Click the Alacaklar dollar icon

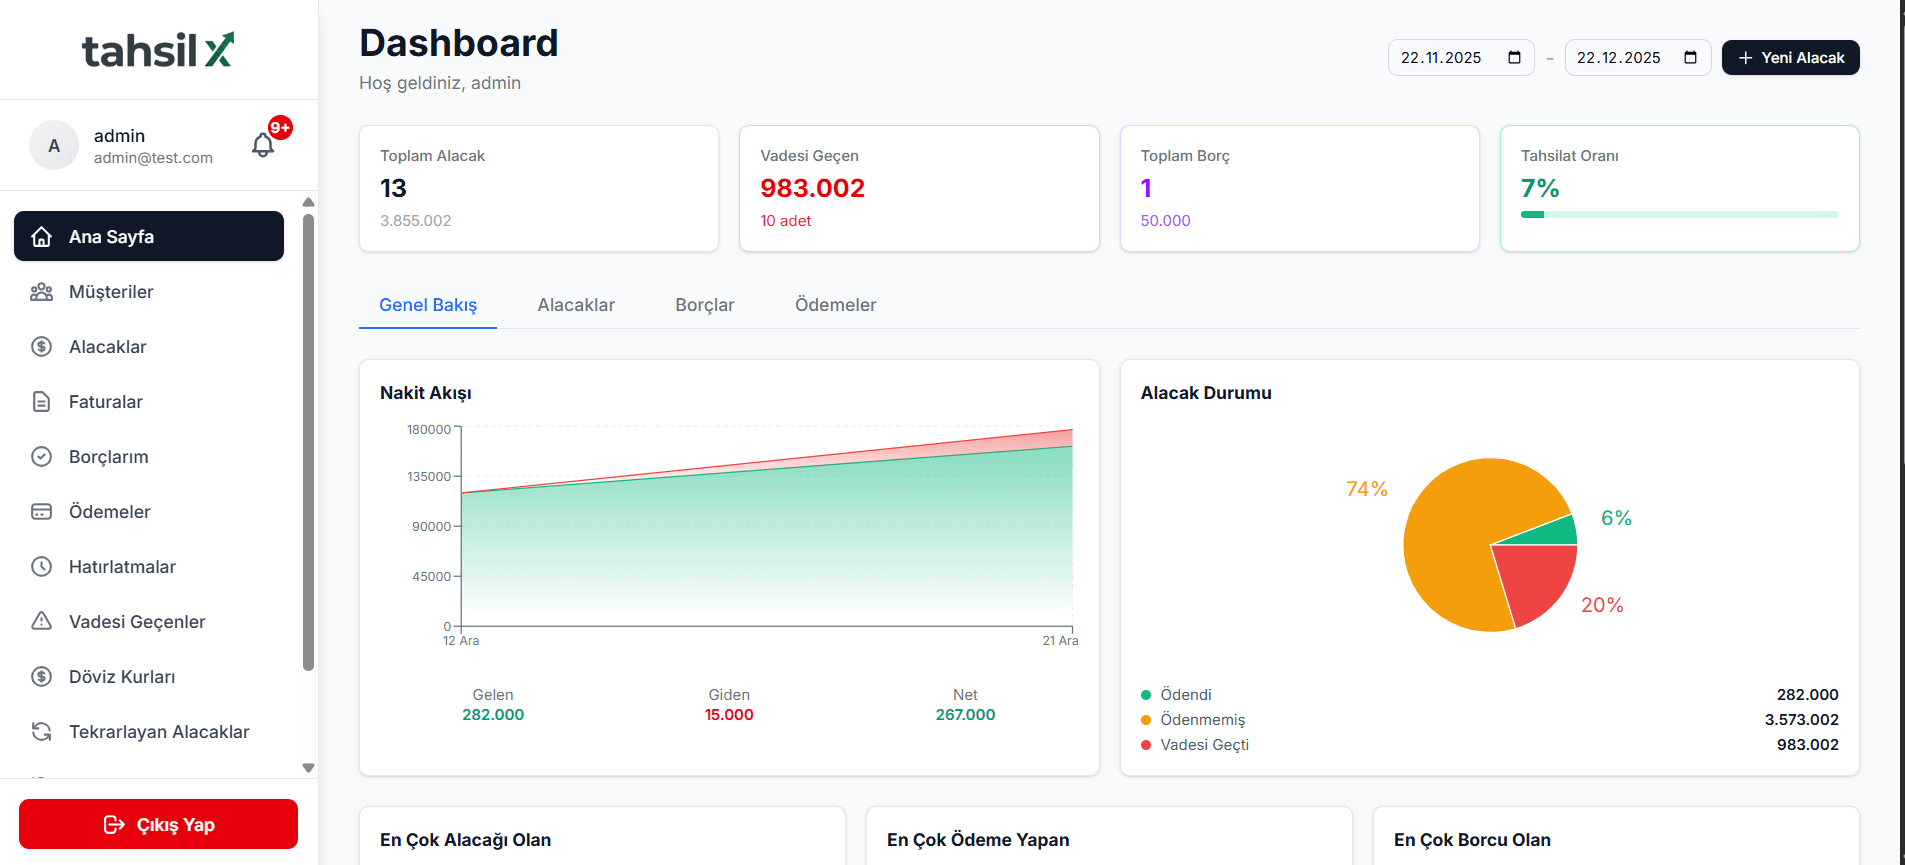click(x=41, y=347)
